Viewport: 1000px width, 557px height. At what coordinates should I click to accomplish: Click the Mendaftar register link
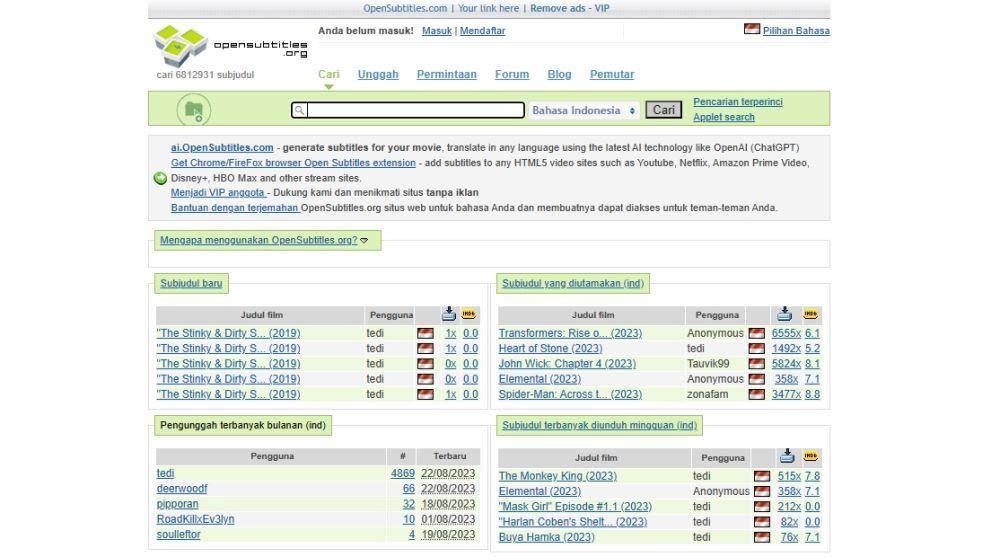(x=482, y=31)
